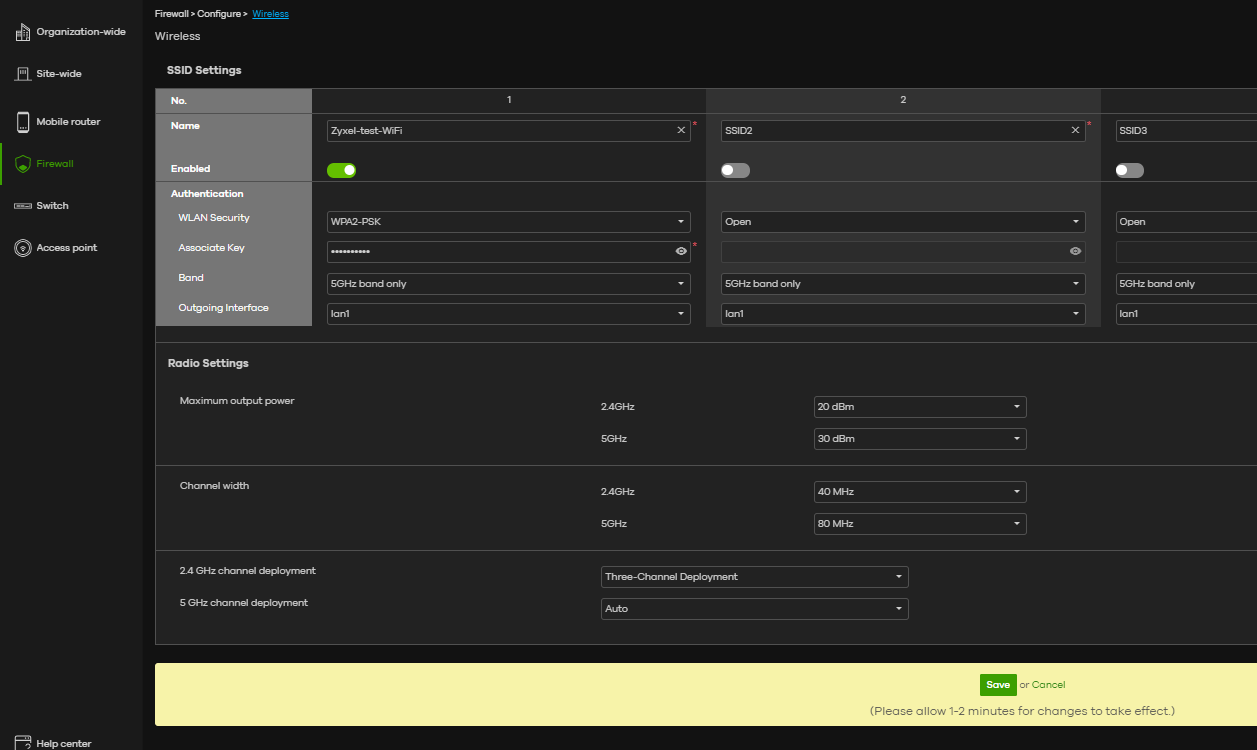Click the green Save button
This screenshot has height=750, width=1257.
point(997,685)
